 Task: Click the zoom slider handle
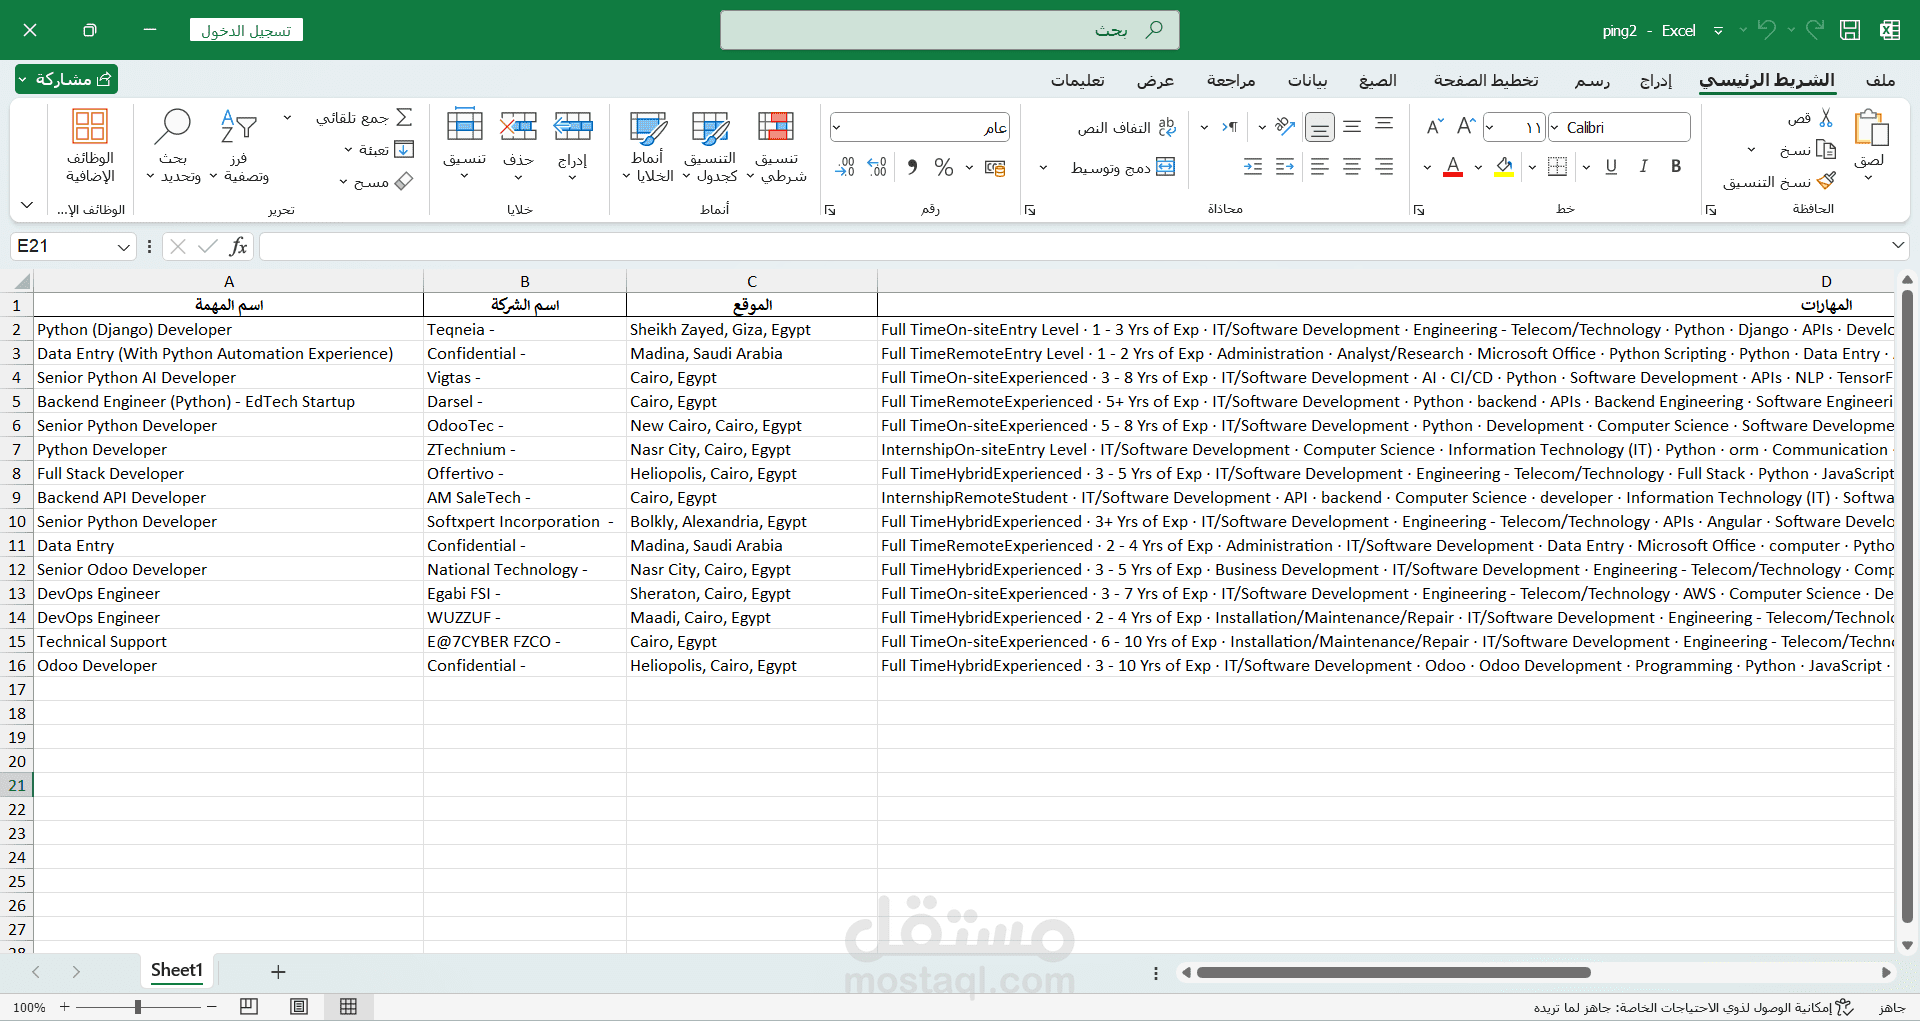point(138,1007)
